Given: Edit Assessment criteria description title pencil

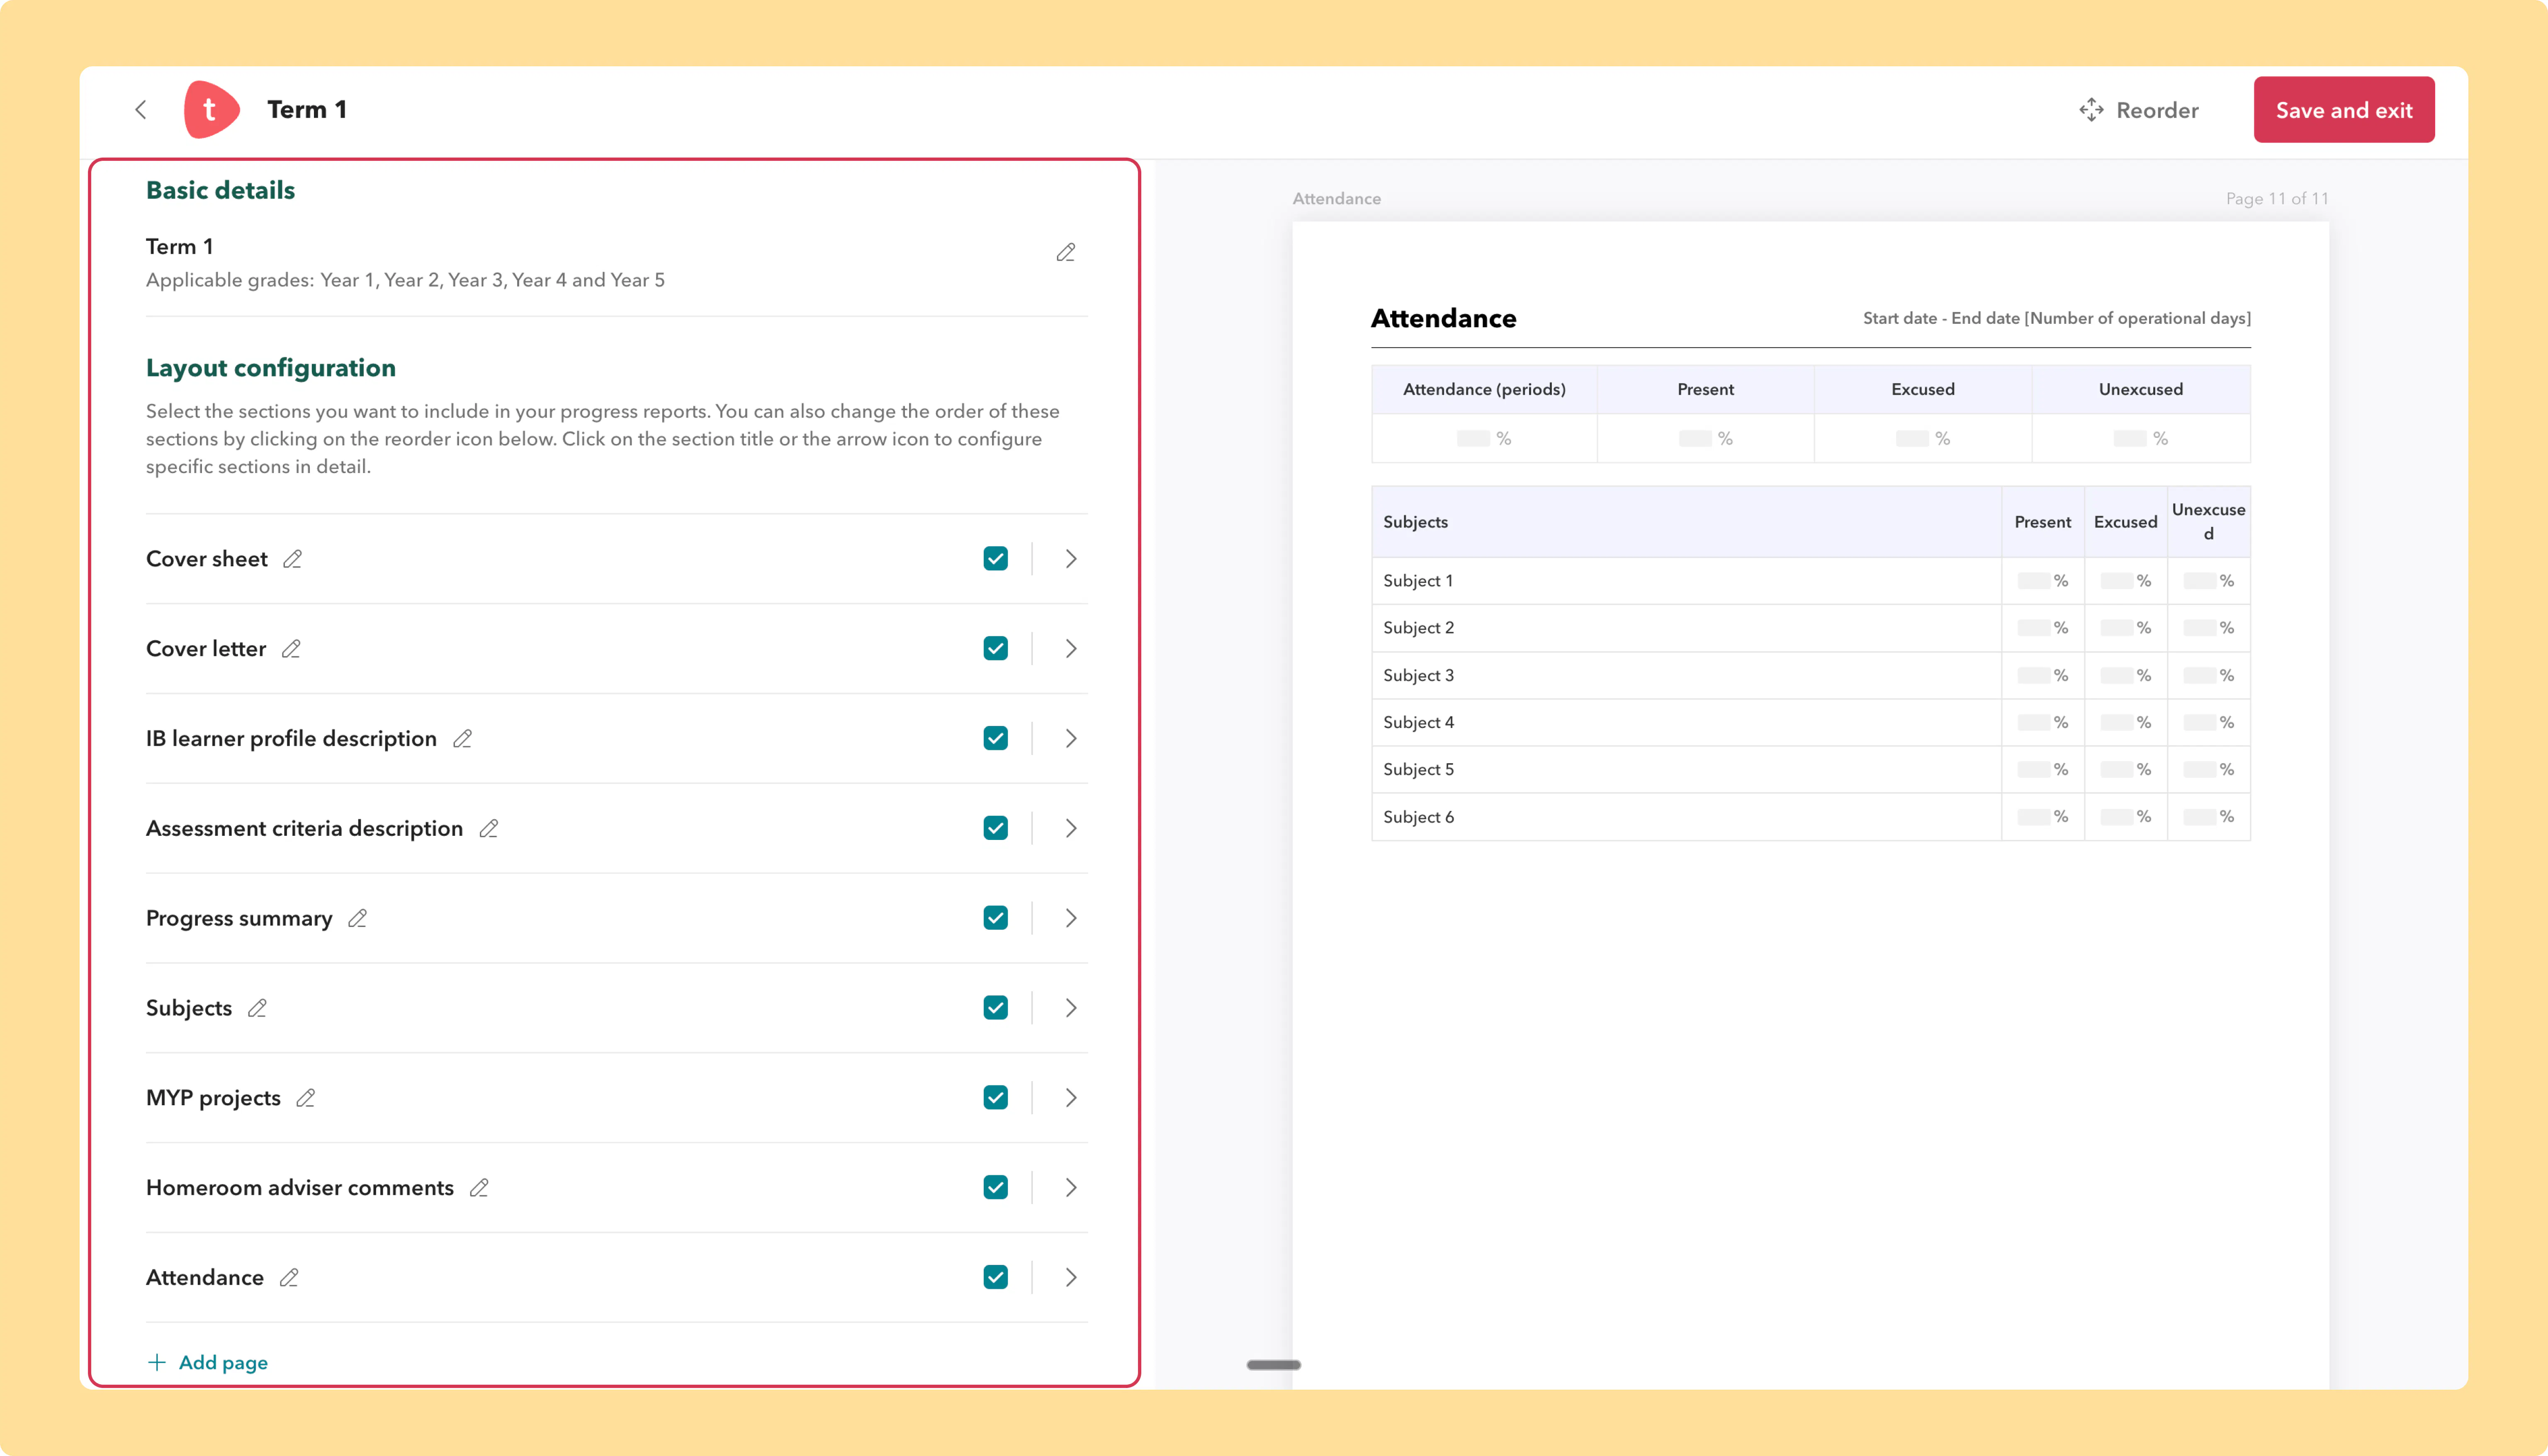Looking at the screenshot, I should pyautogui.click(x=488, y=829).
